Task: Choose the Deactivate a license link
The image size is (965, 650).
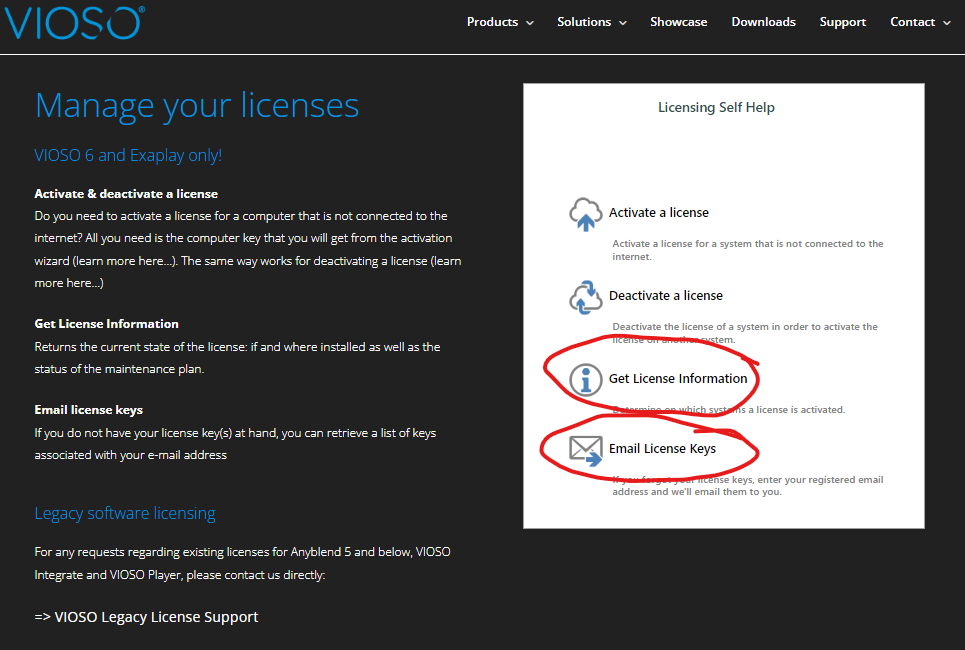Action: (x=665, y=295)
